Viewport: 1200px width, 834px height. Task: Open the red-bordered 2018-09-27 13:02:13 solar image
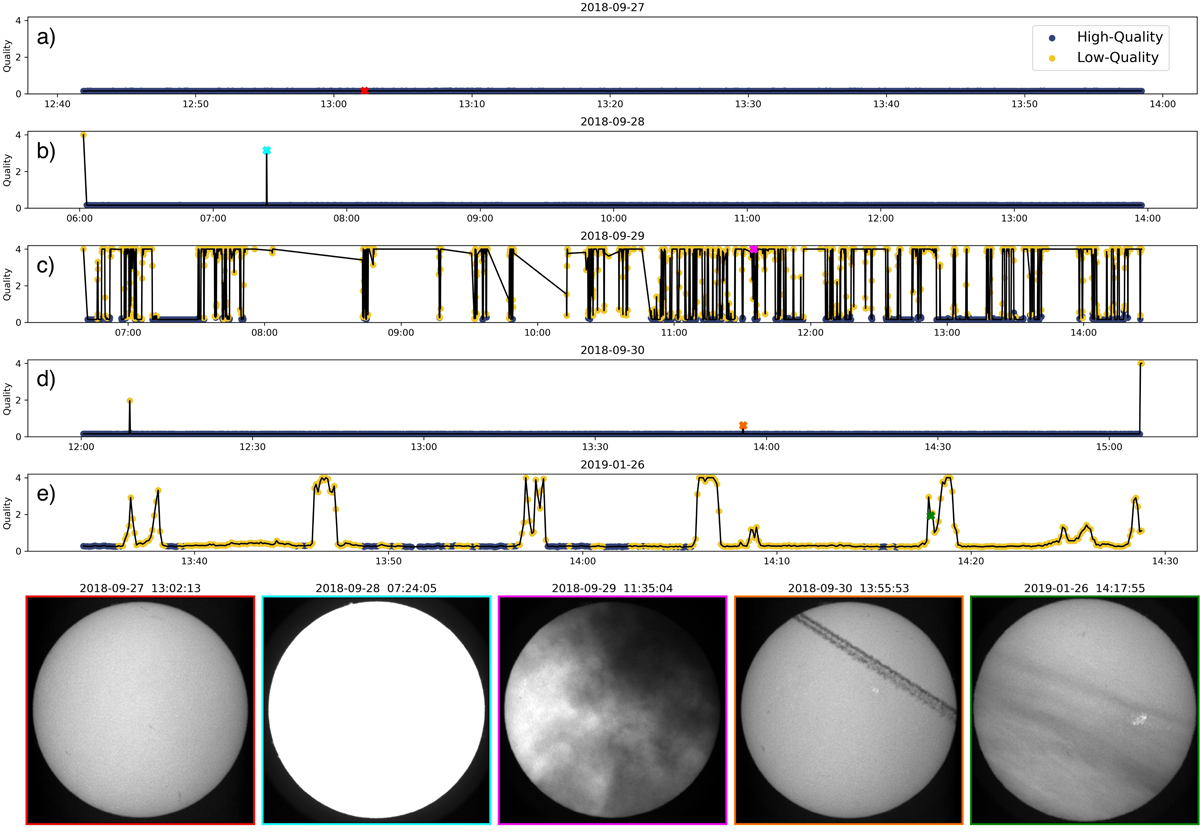click(140, 710)
